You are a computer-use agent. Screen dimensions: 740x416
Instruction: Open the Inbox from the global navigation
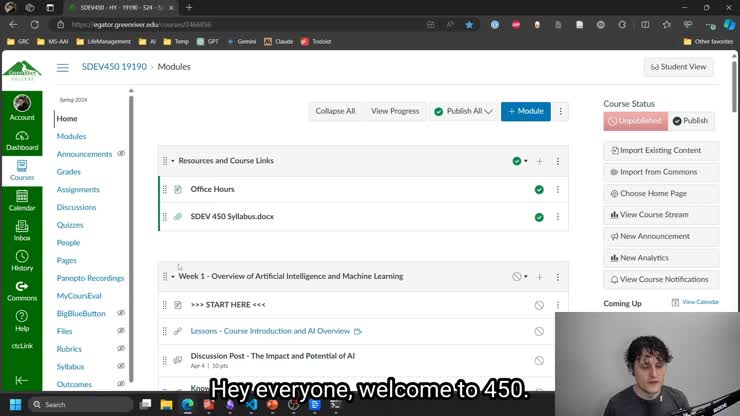click(x=22, y=228)
